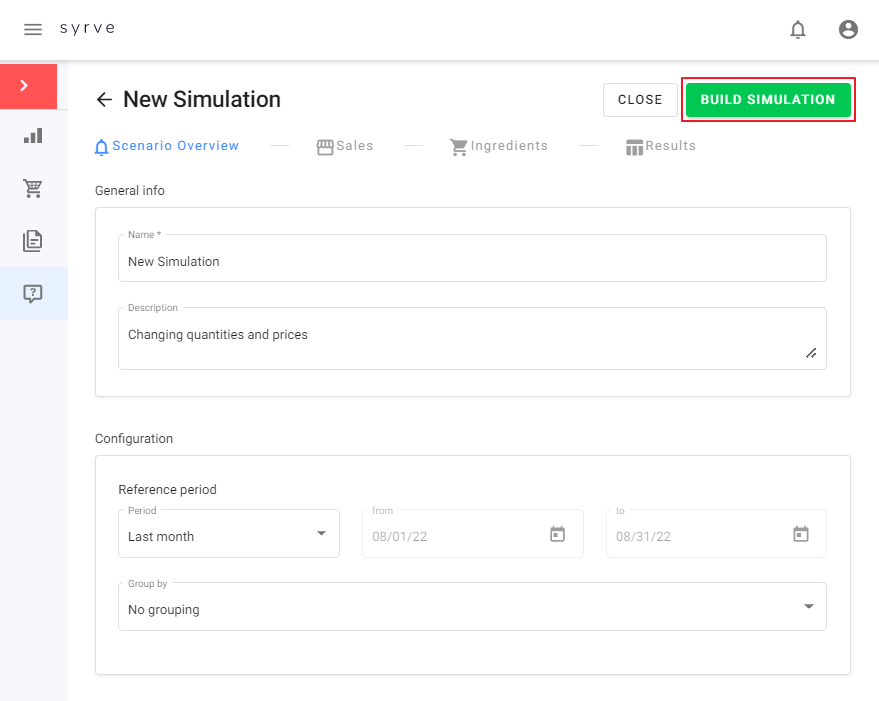Click into the Name input field
Screen dimensions: 879x701
[472, 261]
